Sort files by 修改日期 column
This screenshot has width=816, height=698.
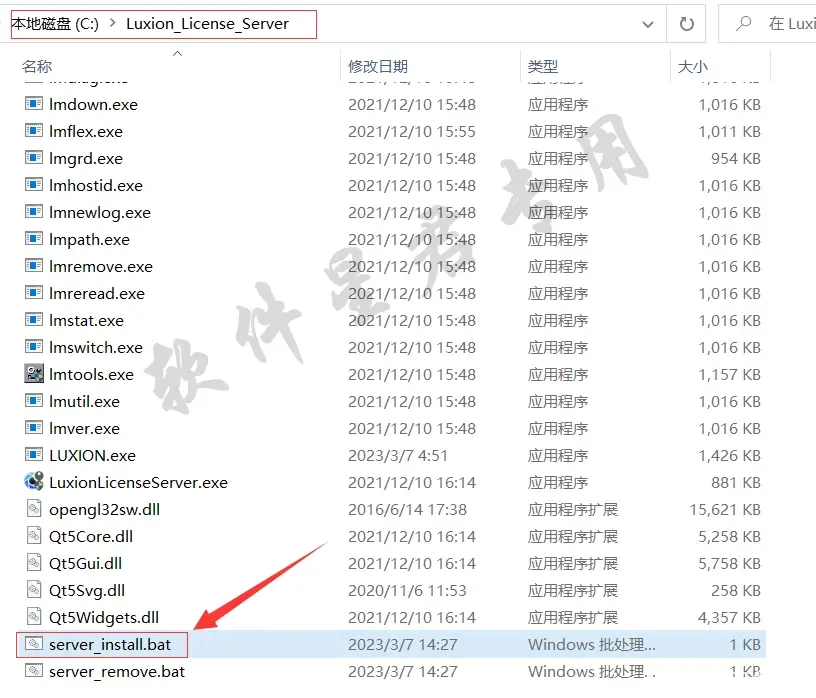point(378,67)
